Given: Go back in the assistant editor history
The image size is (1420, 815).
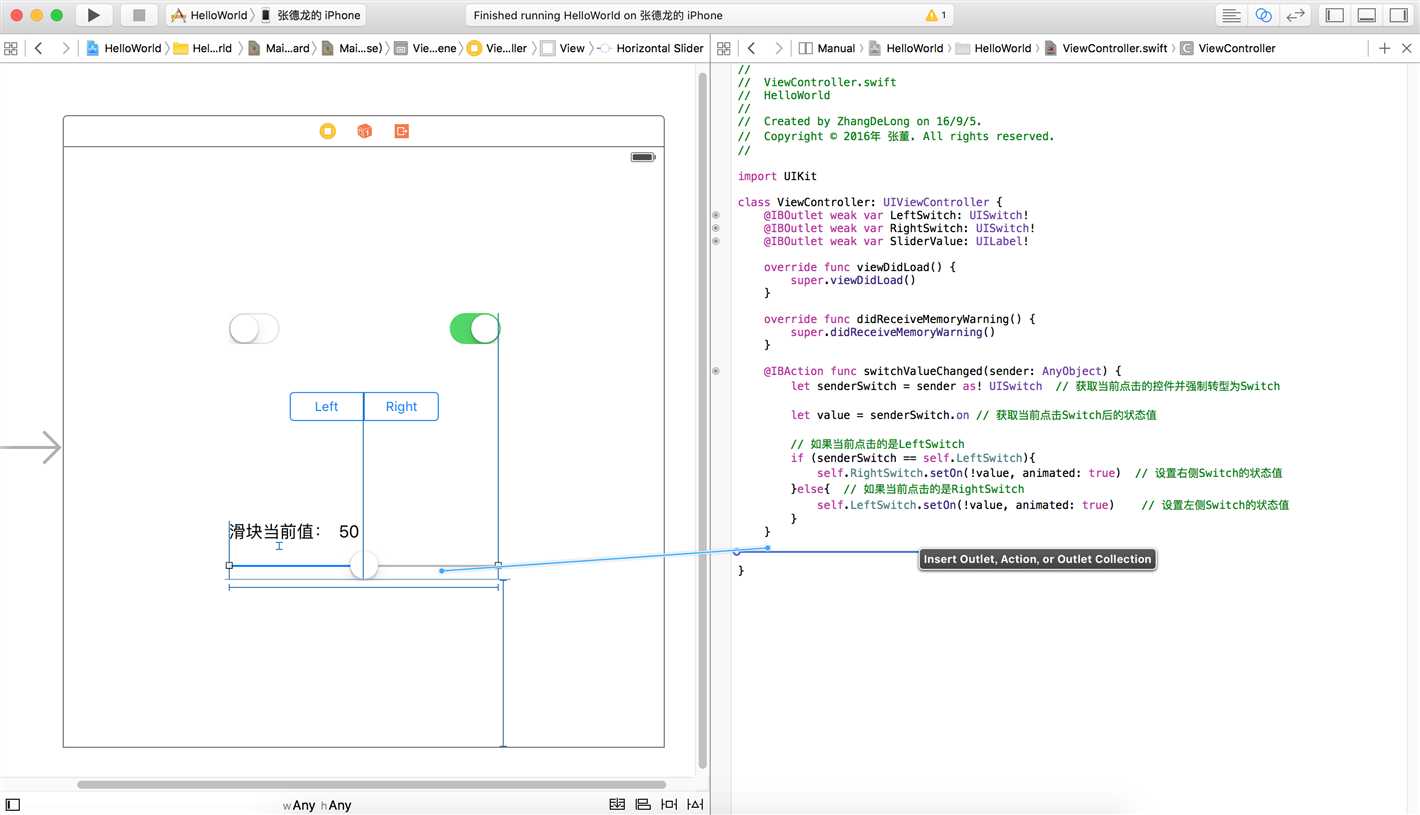Looking at the screenshot, I should [751, 48].
